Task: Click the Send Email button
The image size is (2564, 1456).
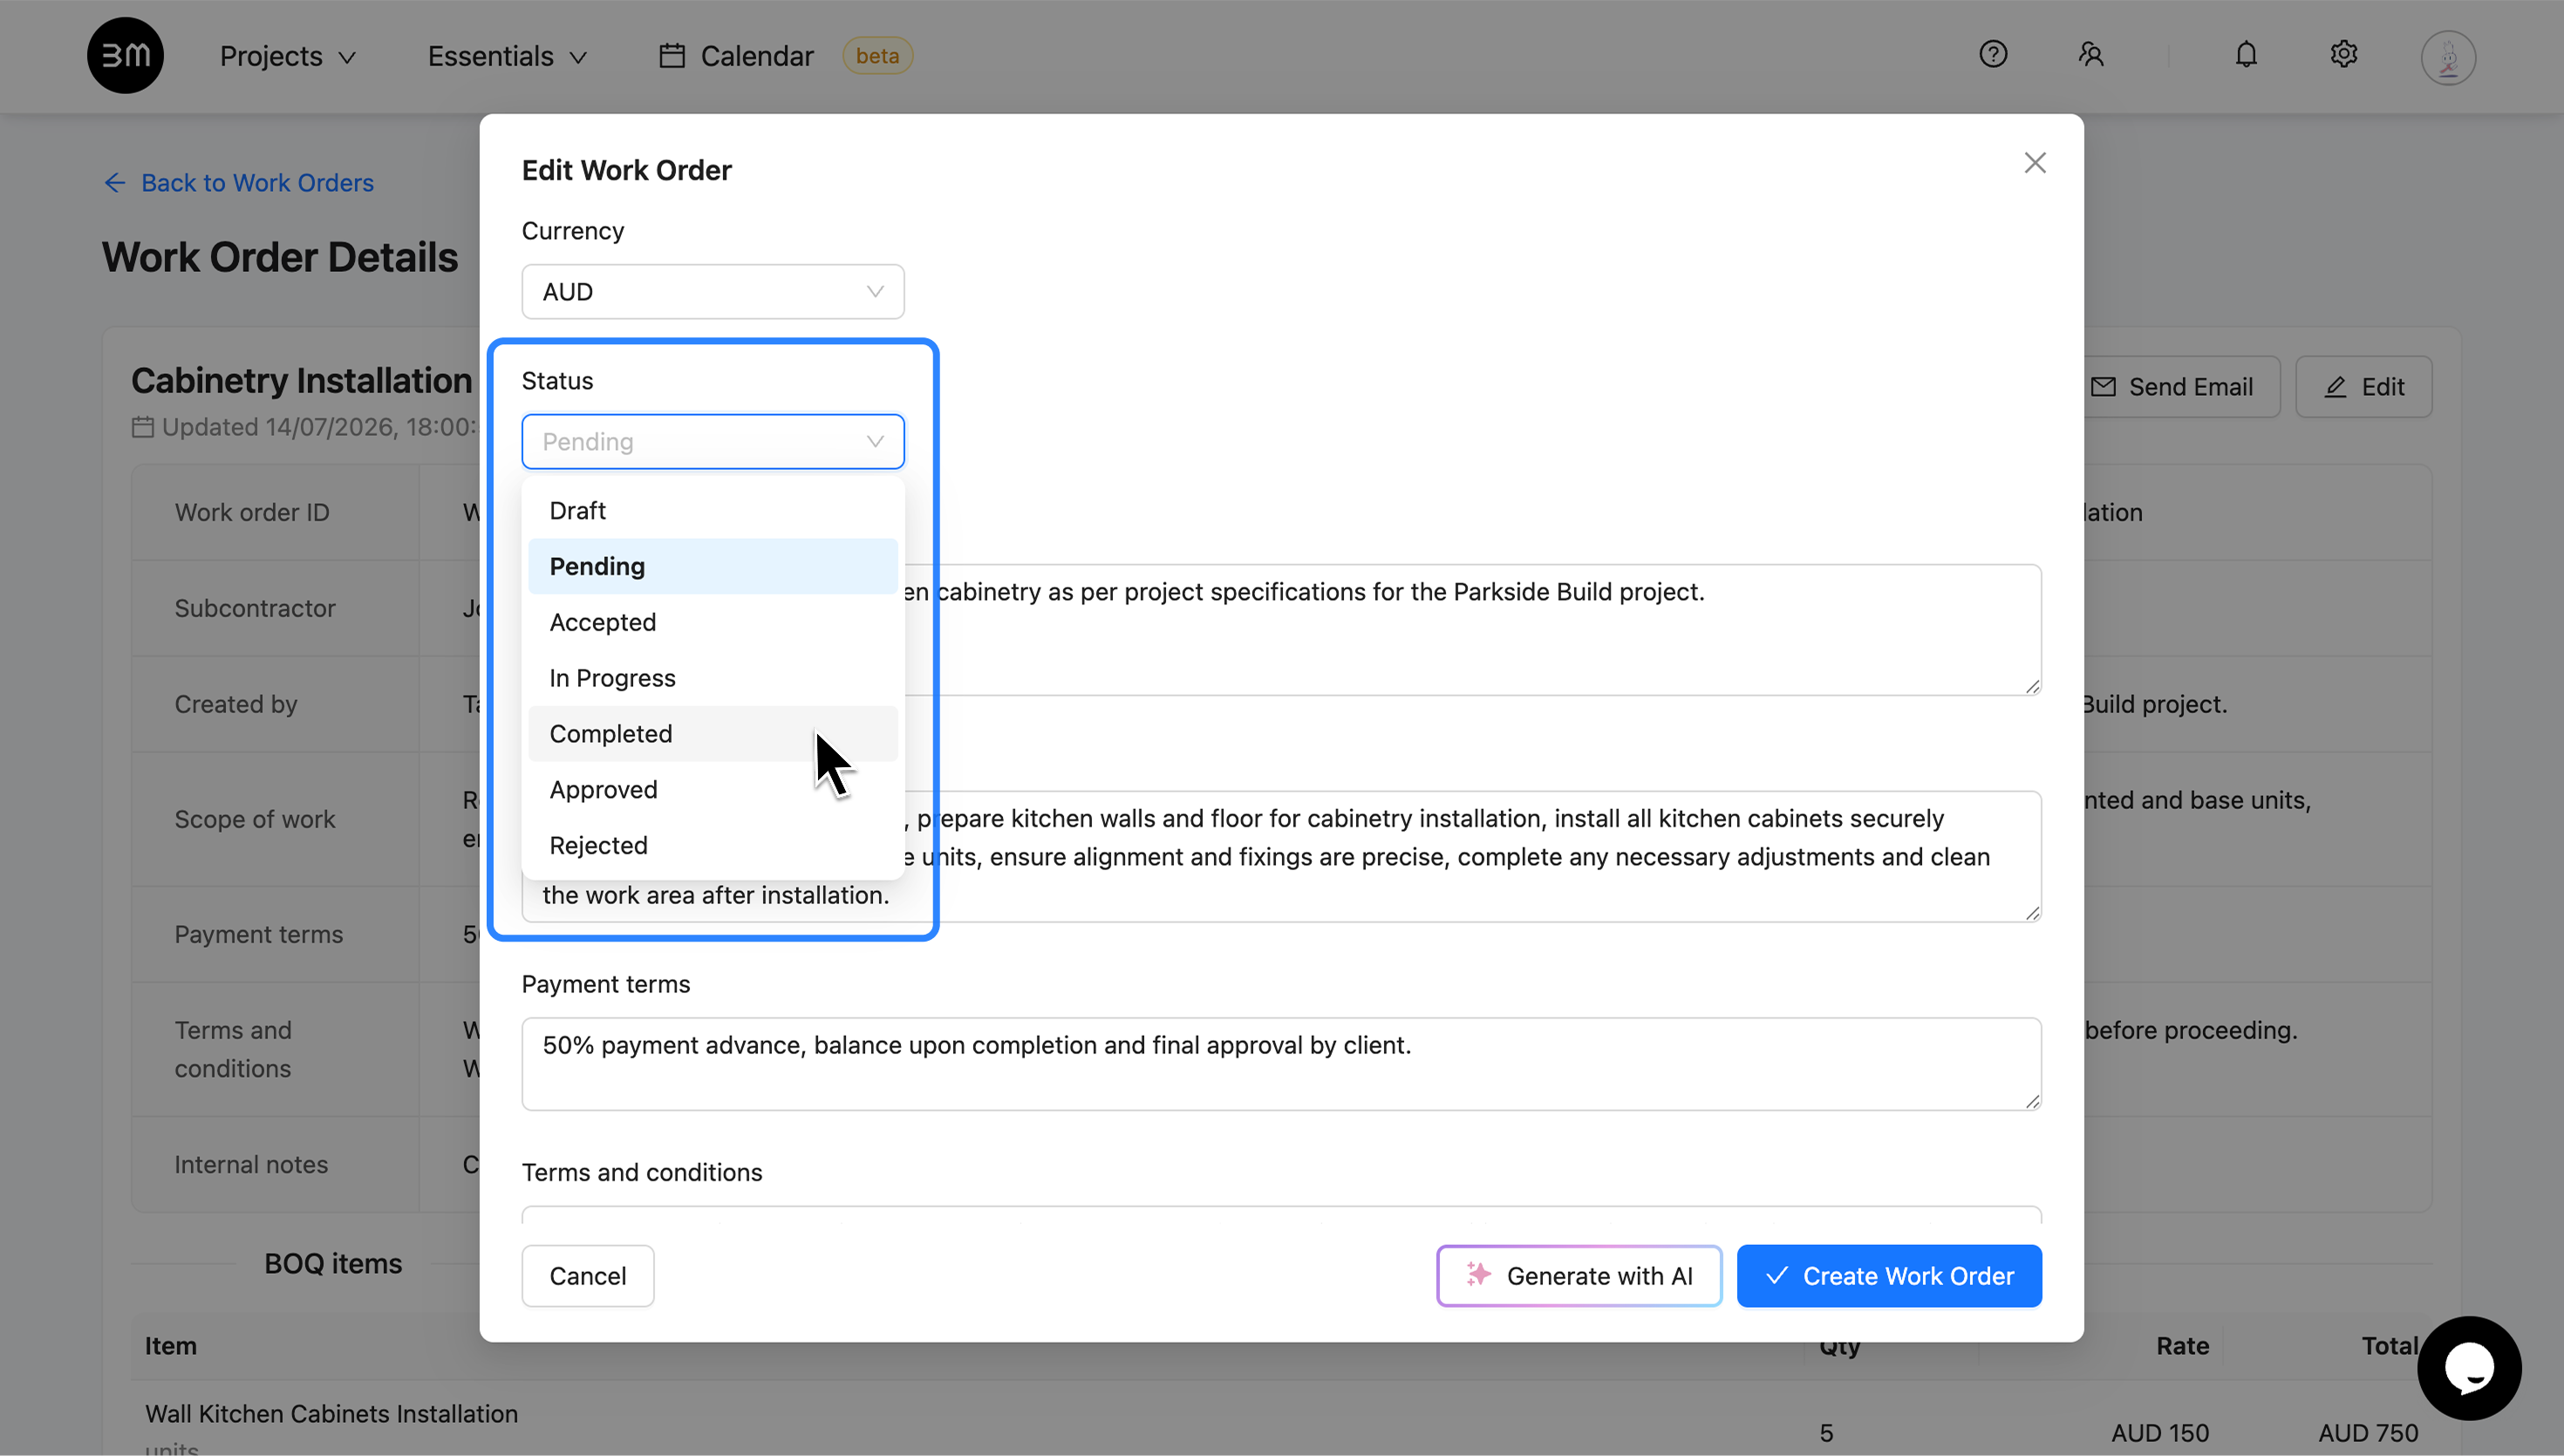Action: (x=2172, y=387)
